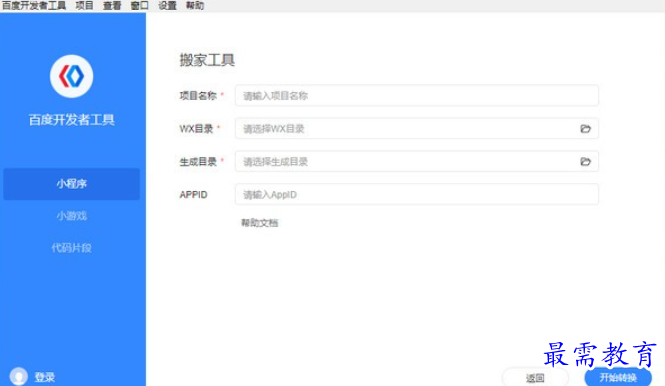Open the 帮助 menu
The width and height of the screenshot is (665, 386).
195,6
